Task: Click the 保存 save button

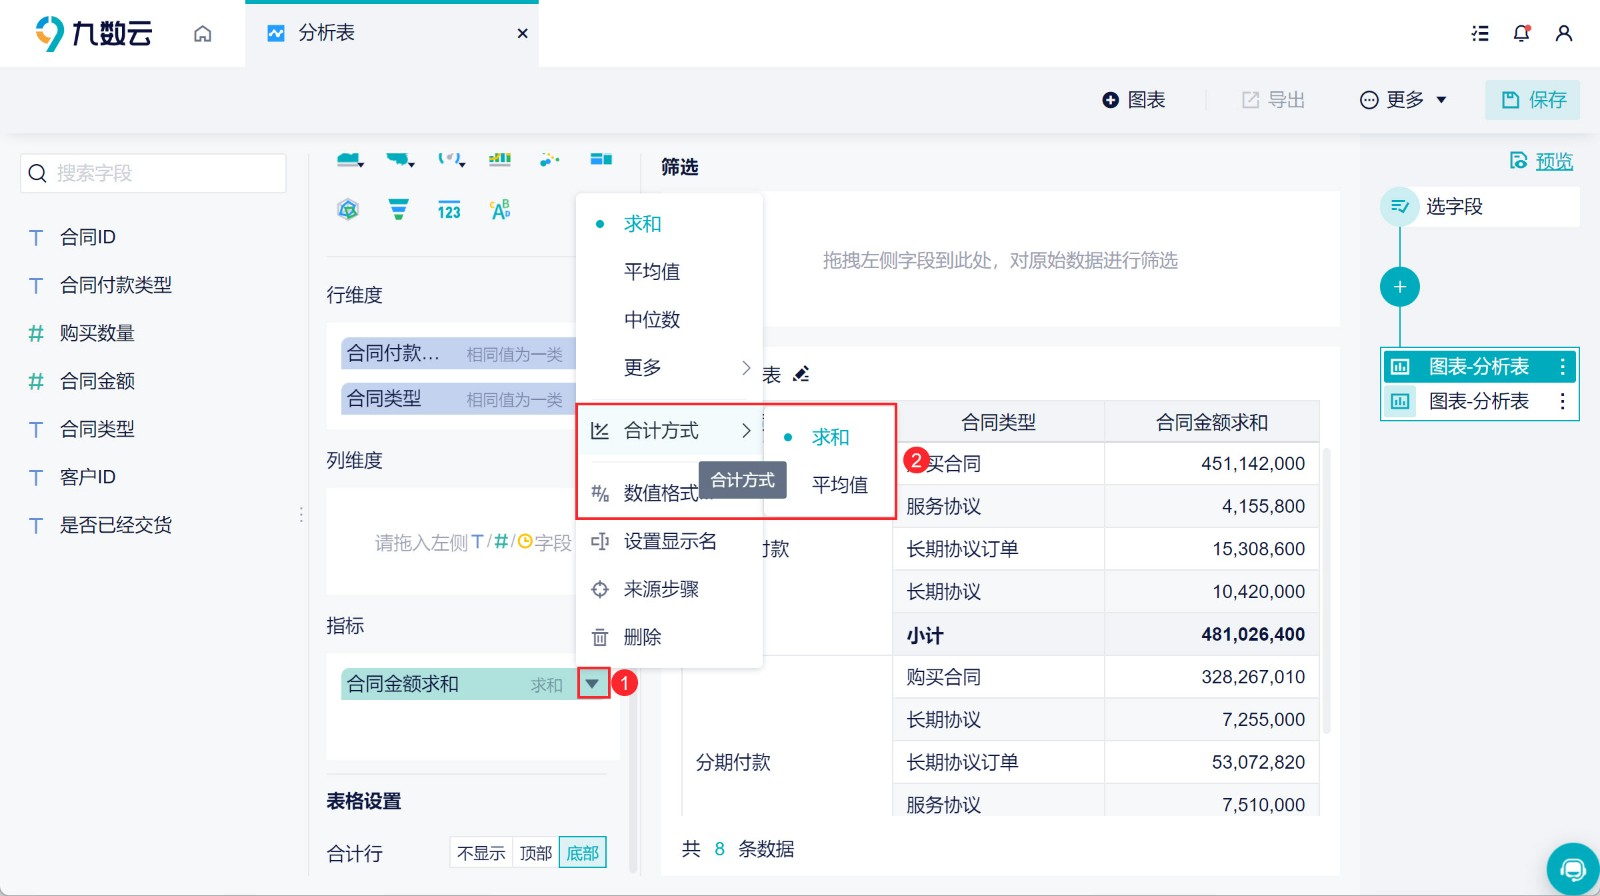Action: click(x=1532, y=100)
